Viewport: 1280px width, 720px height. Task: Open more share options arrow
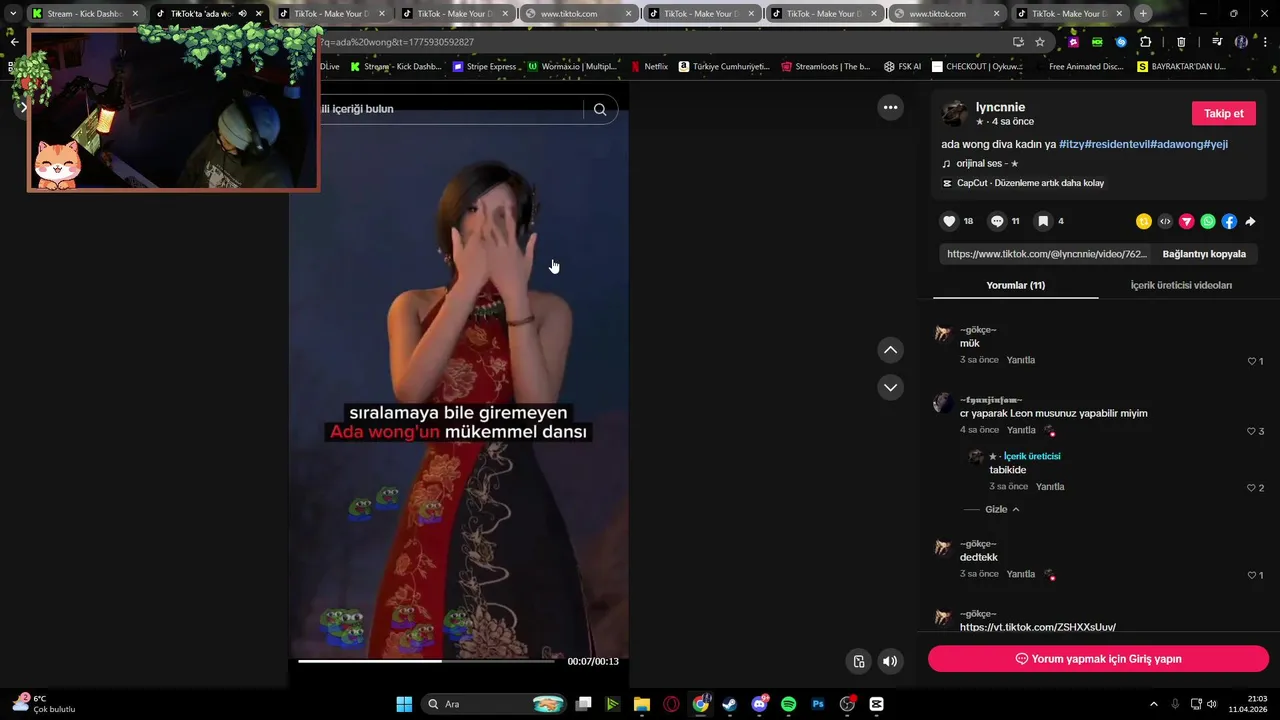tap(1250, 221)
